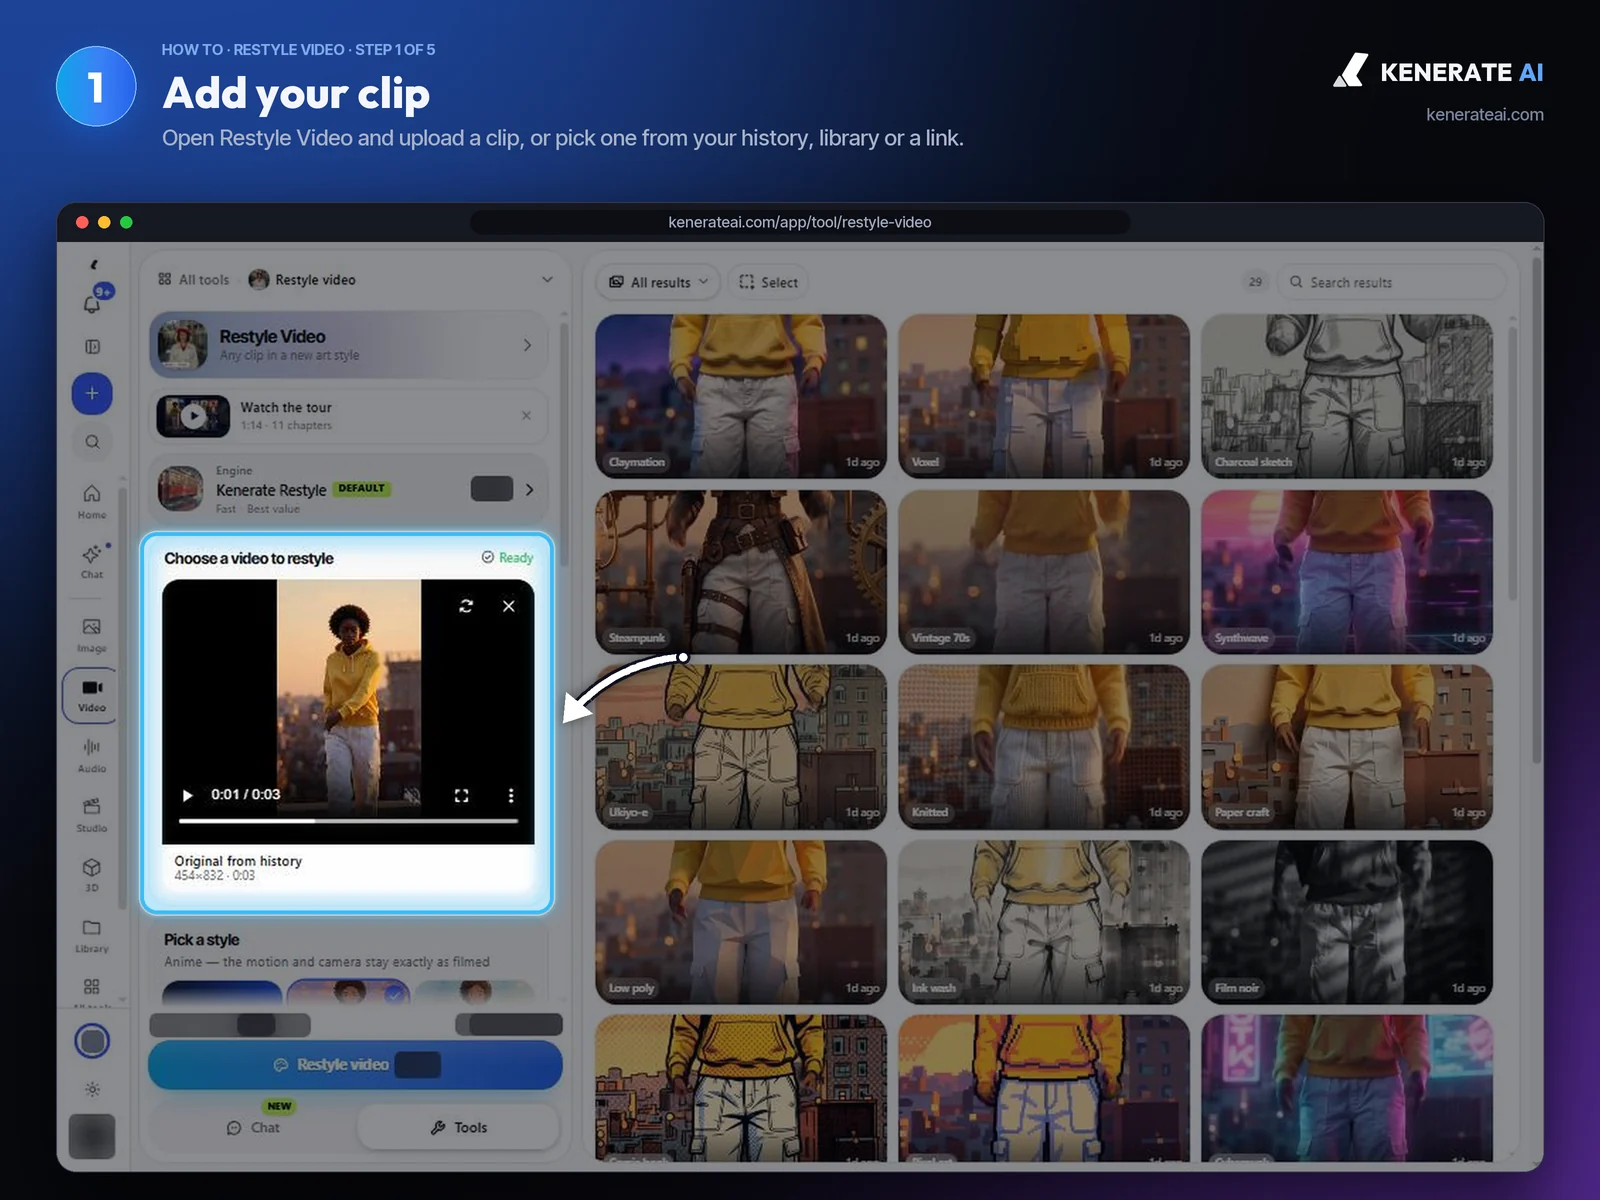Remove the chosen video clip
Viewport: 1600px width, 1200px height.
509,606
